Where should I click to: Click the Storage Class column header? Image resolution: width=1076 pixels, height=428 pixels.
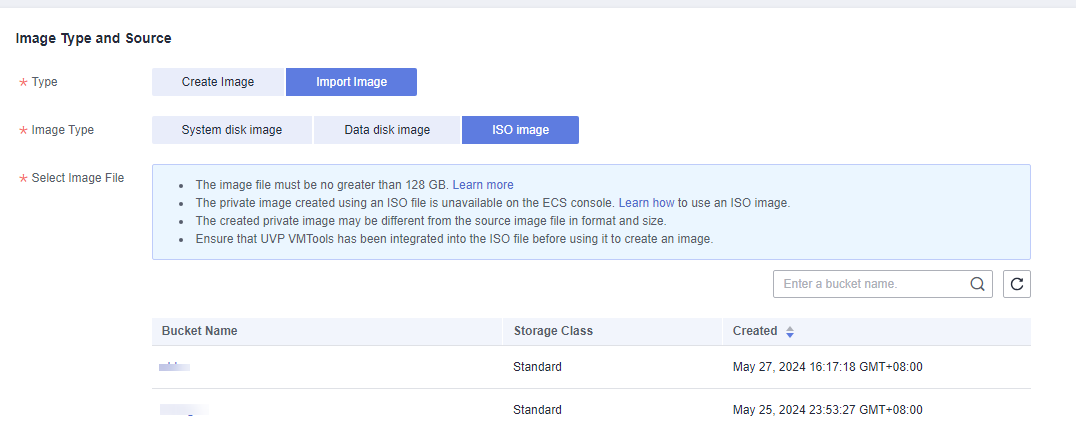coord(554,331)
